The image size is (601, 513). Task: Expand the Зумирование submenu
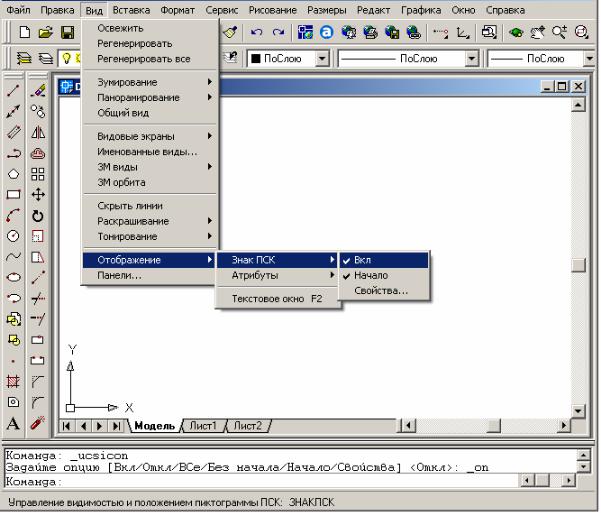point(150,82)
